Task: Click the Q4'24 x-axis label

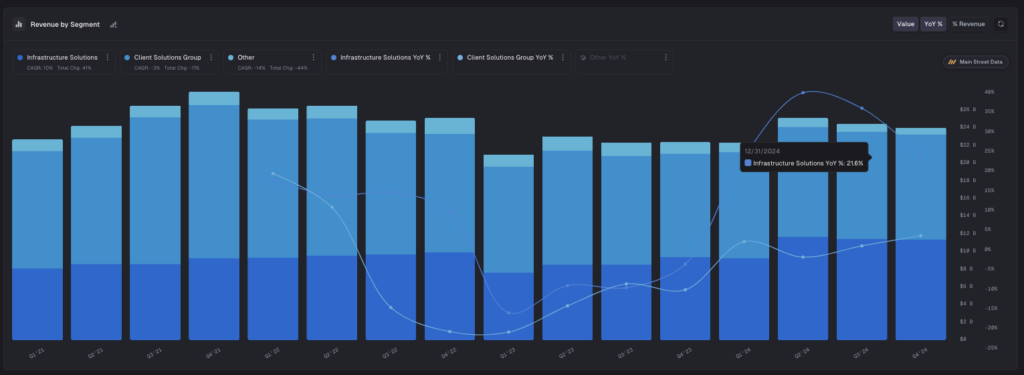Action: [x=921, y=353]
